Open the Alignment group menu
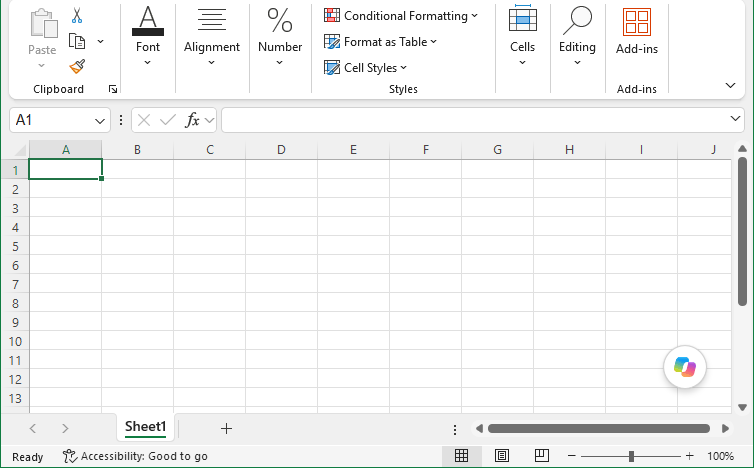This screenshot has width=754, height=468. click(212, 36)
